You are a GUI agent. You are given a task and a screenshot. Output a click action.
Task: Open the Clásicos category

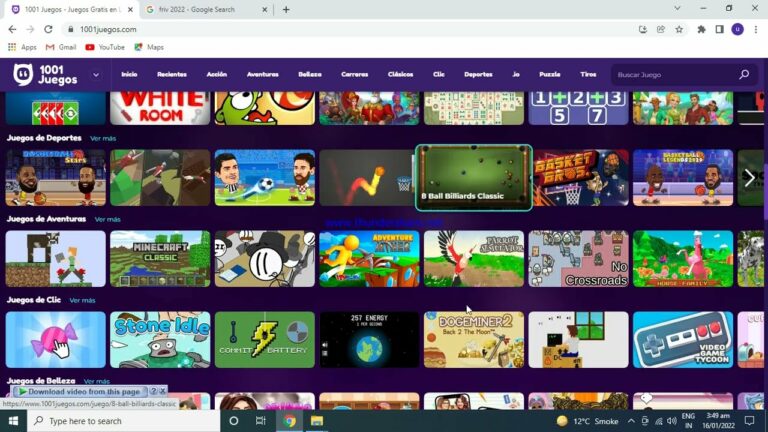pyautogui.click(x=401, y=74)
